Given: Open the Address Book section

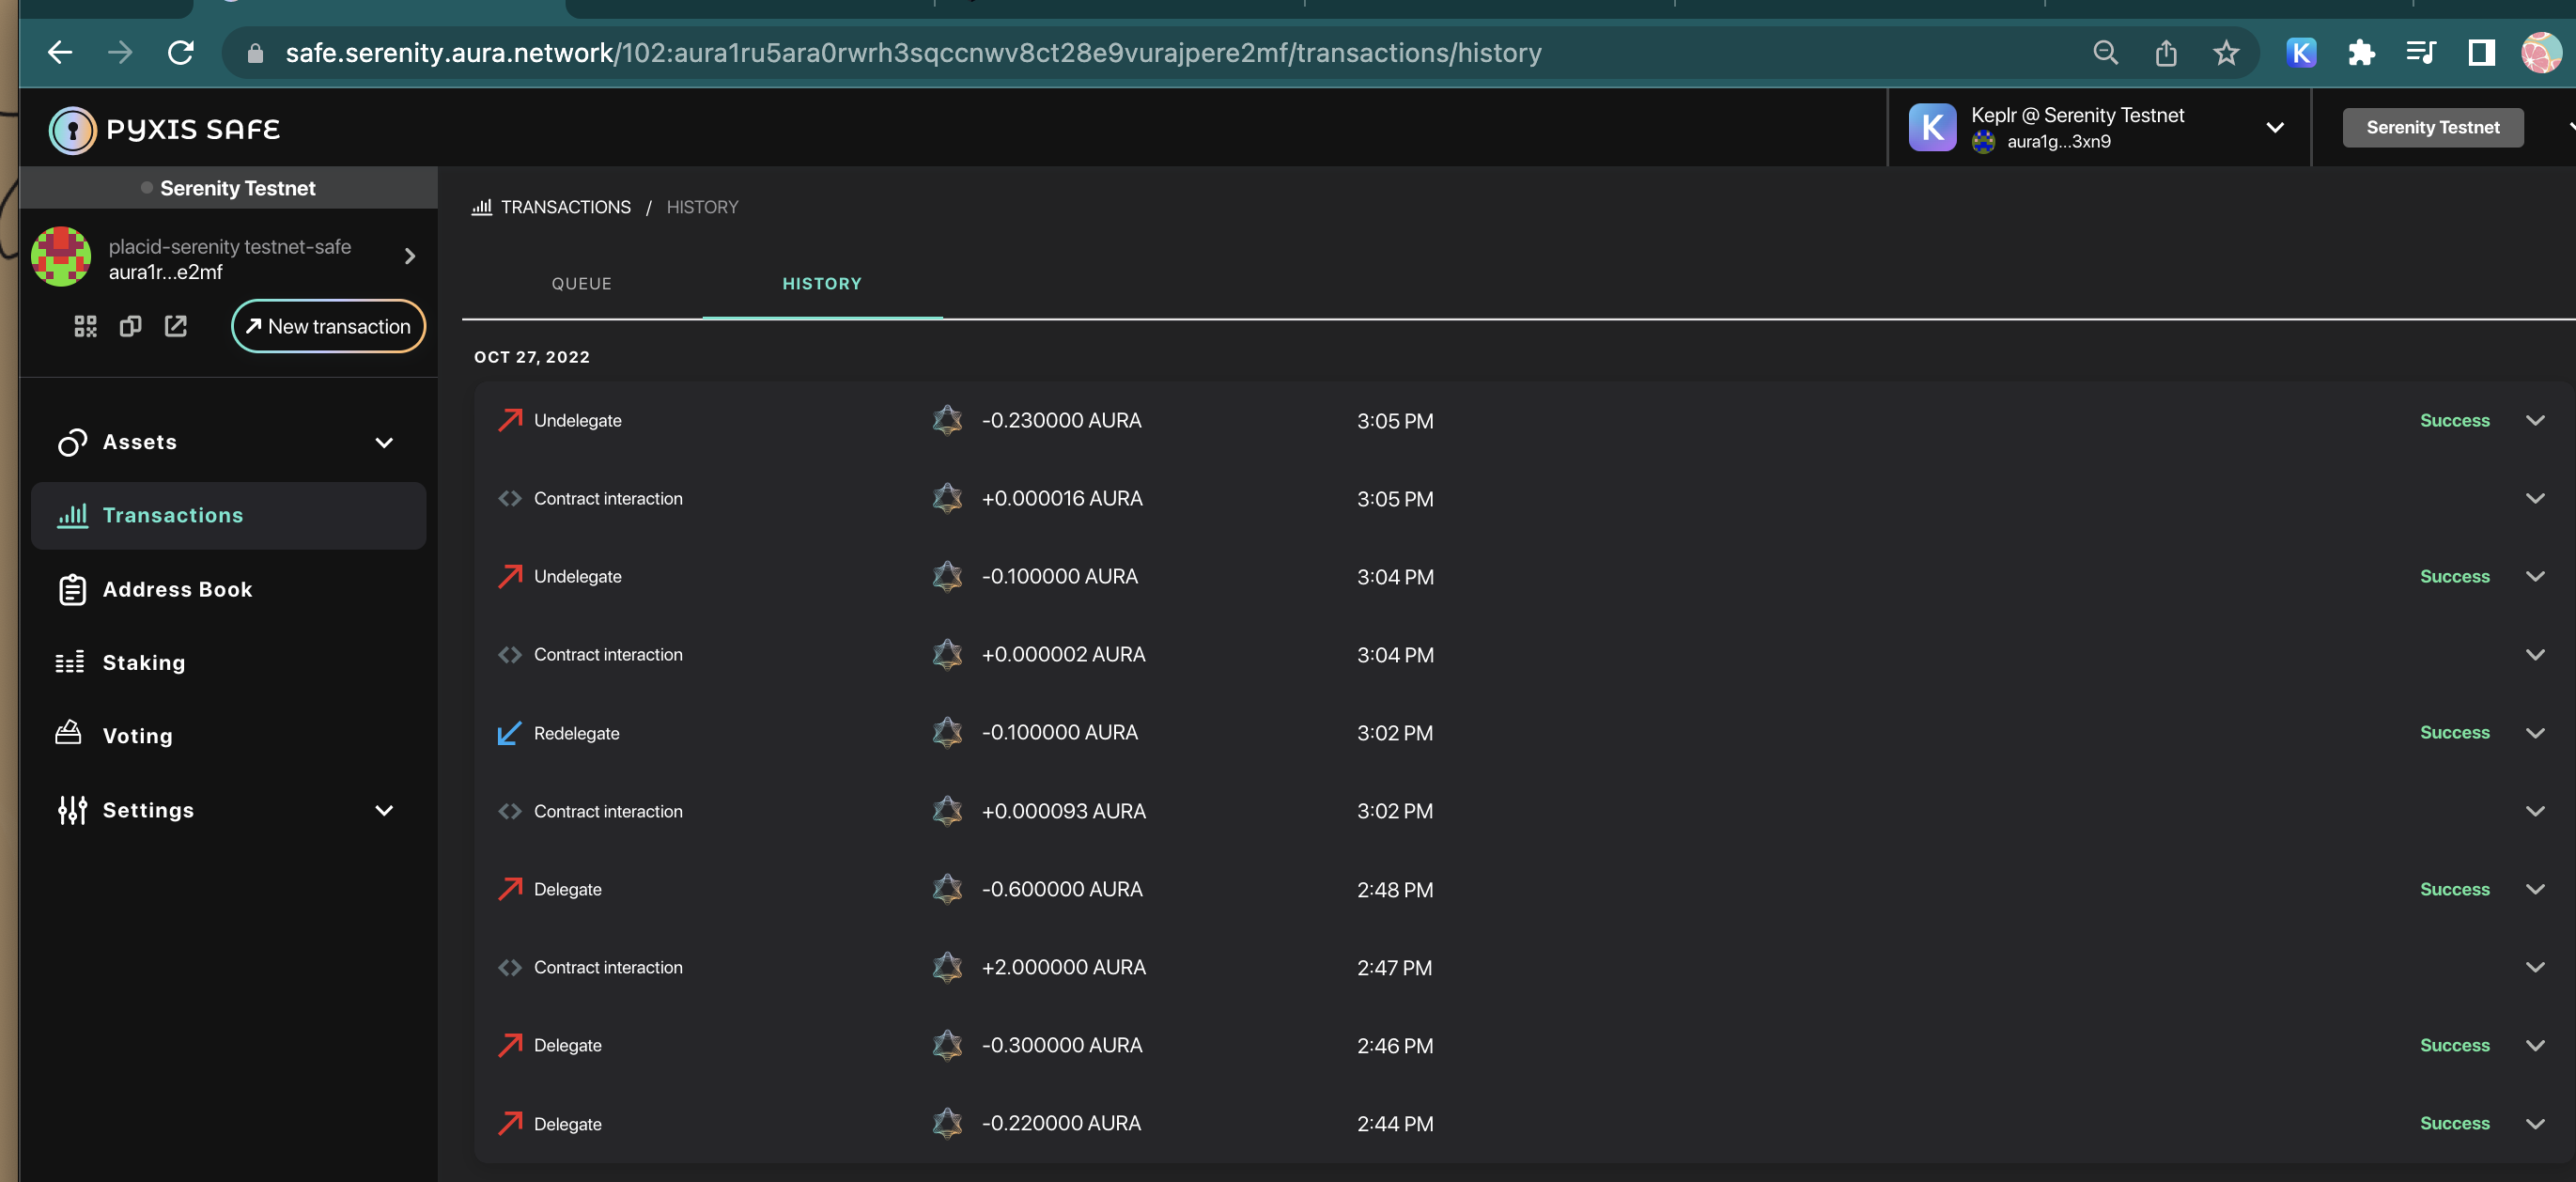Looking at the screenshot, I should [x=178, y=589].
